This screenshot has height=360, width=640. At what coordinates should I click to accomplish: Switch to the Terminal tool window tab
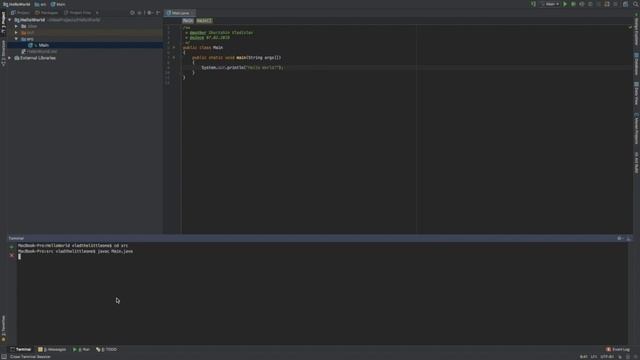21,349
